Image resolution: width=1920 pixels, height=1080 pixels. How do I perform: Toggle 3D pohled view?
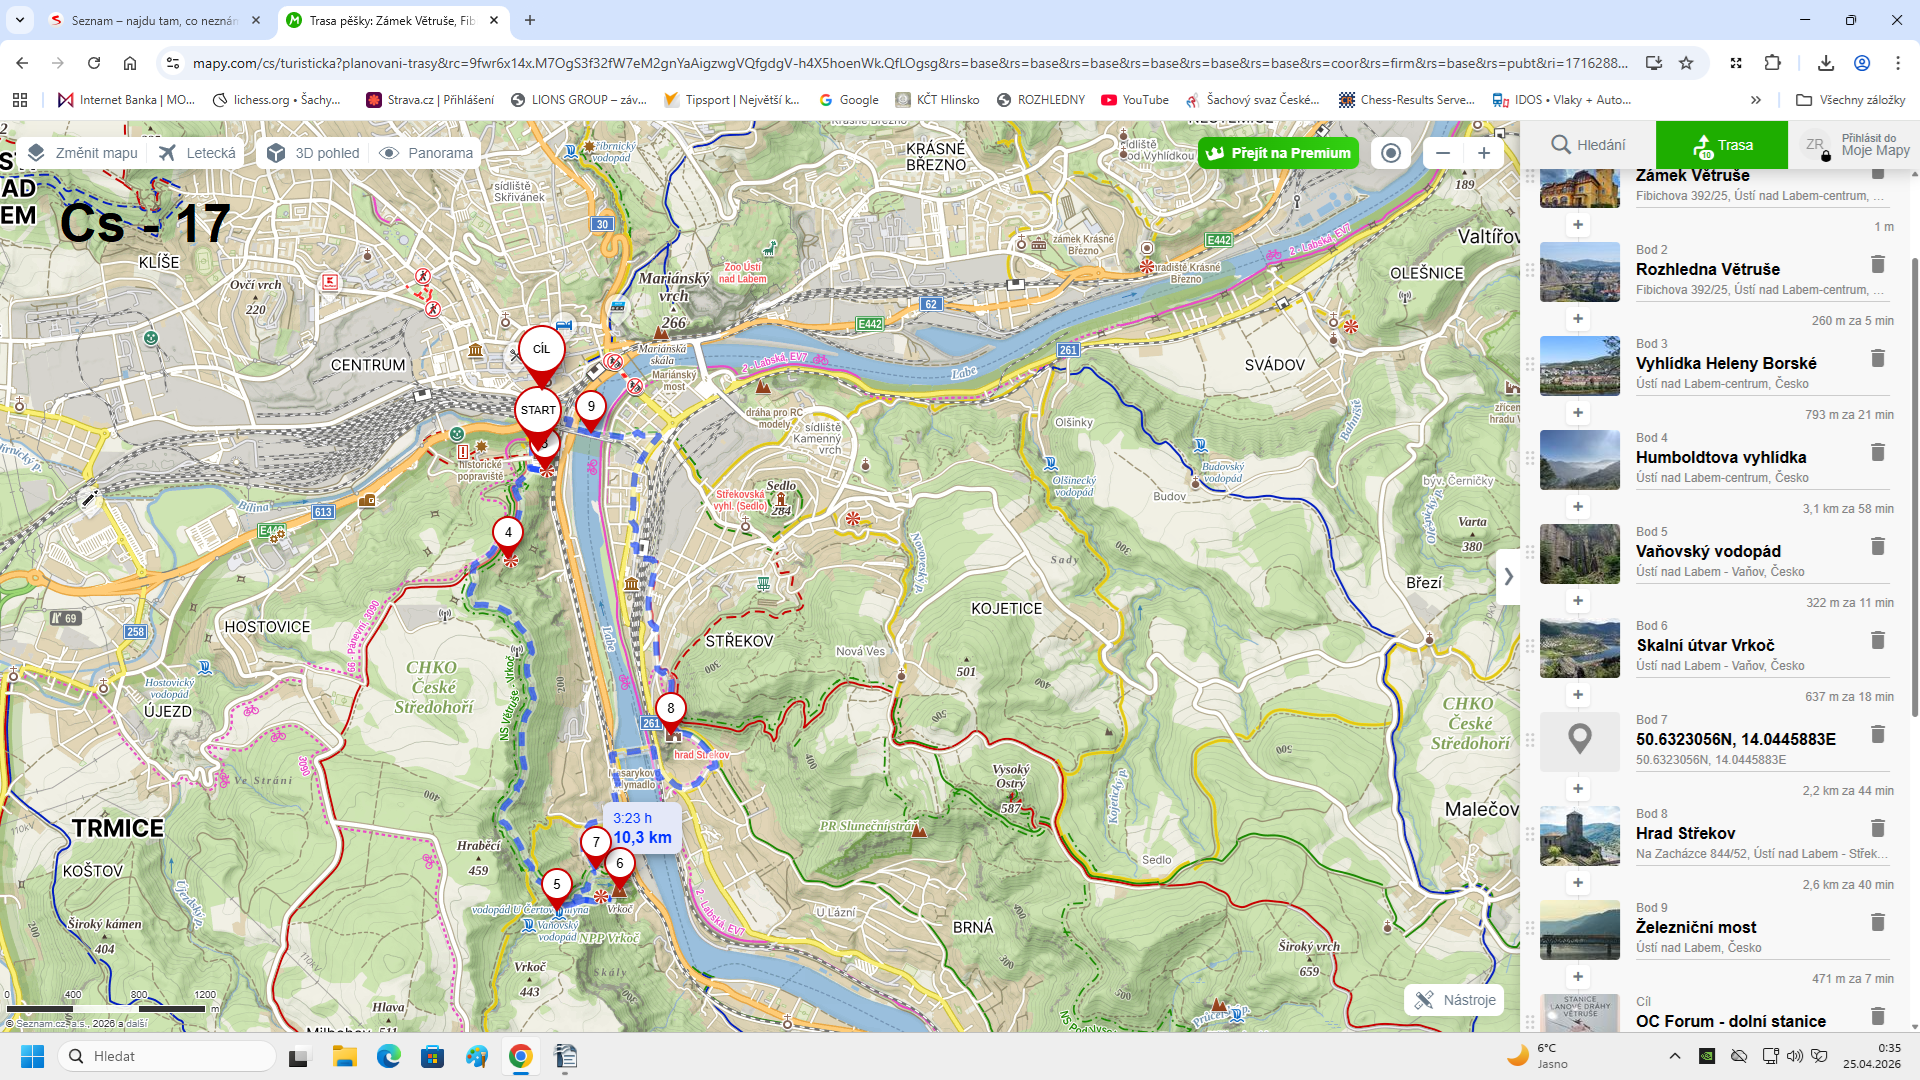point(314,153)
